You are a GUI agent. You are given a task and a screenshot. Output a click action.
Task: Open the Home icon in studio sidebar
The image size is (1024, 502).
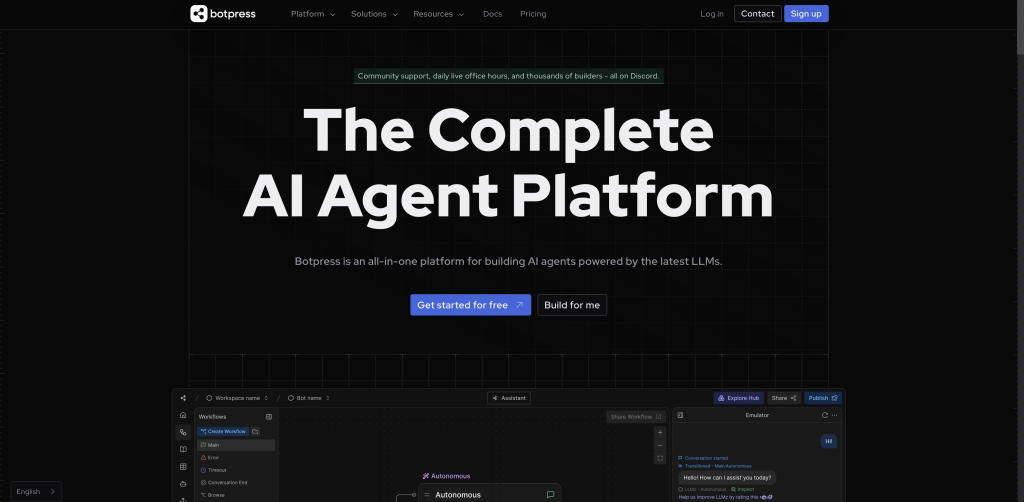click(183, 415)
